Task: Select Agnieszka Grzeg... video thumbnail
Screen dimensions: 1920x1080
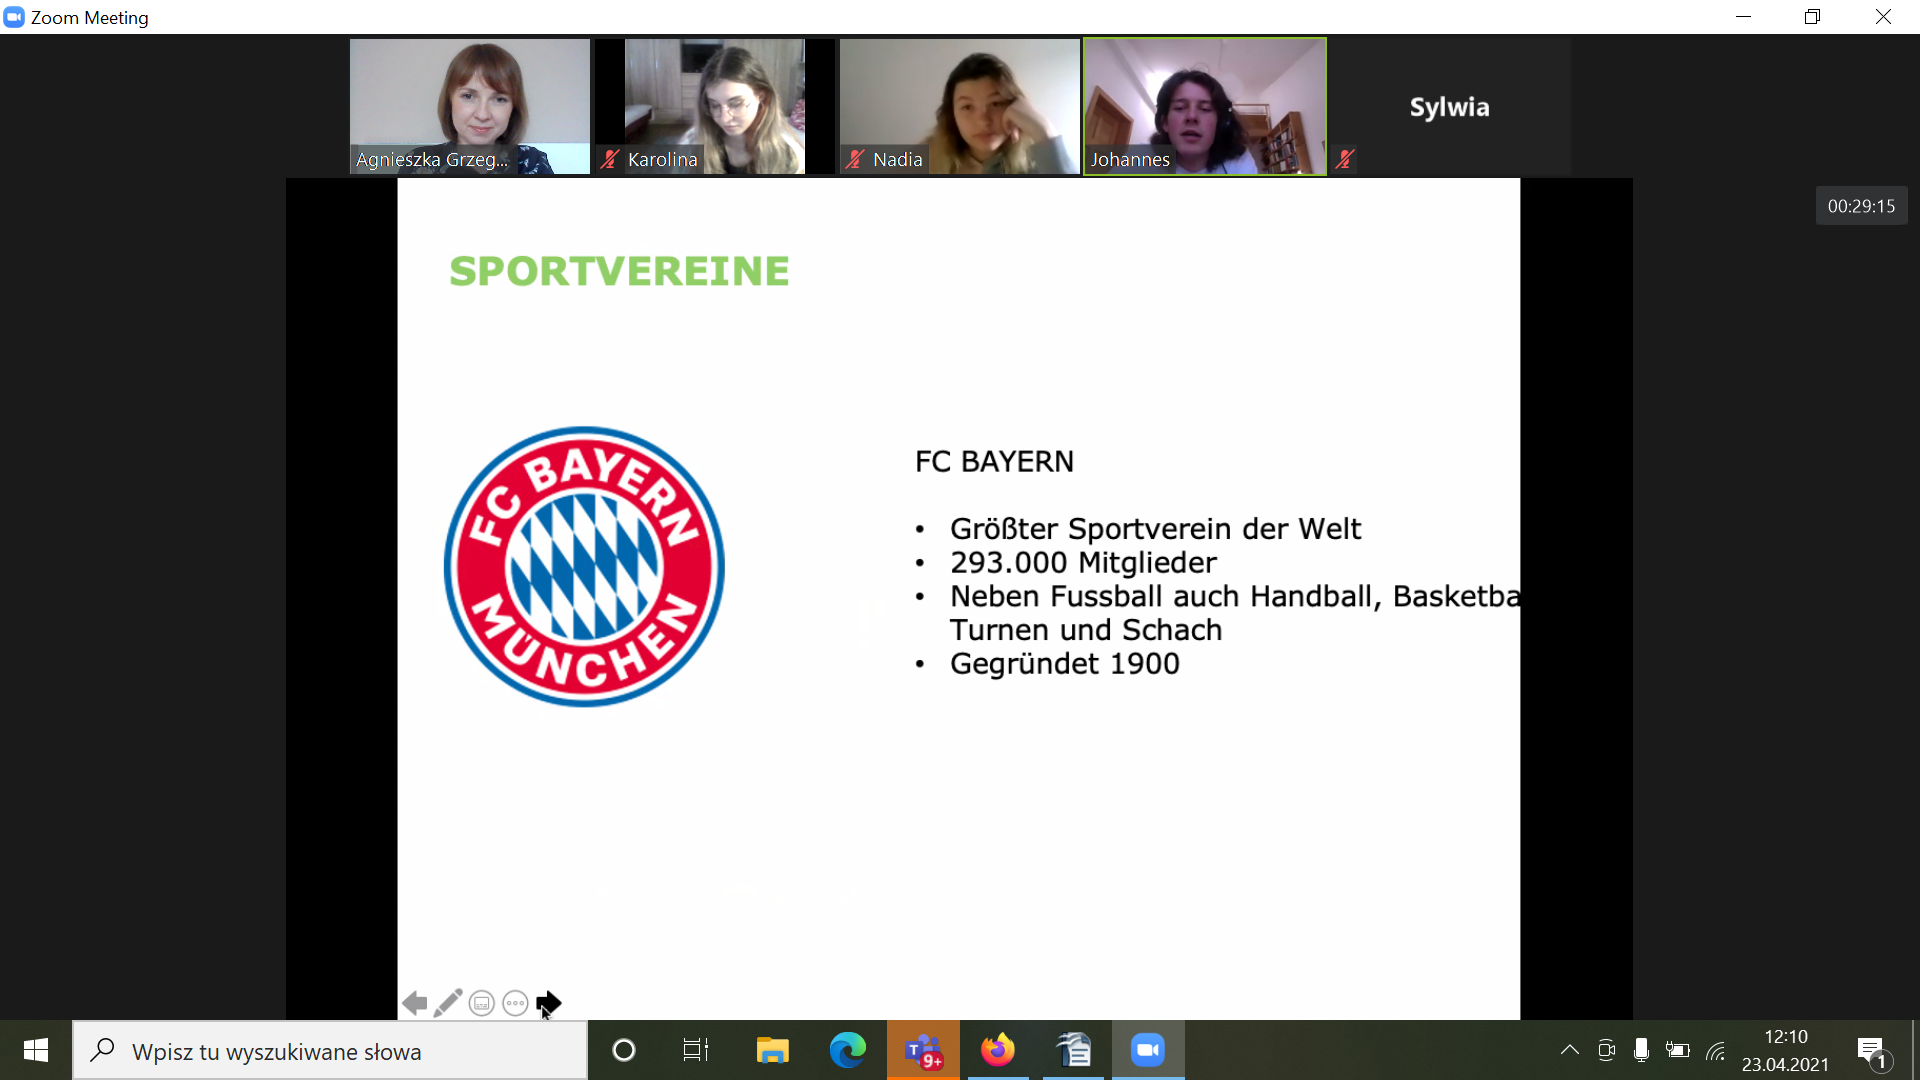Action: point(470,107)
